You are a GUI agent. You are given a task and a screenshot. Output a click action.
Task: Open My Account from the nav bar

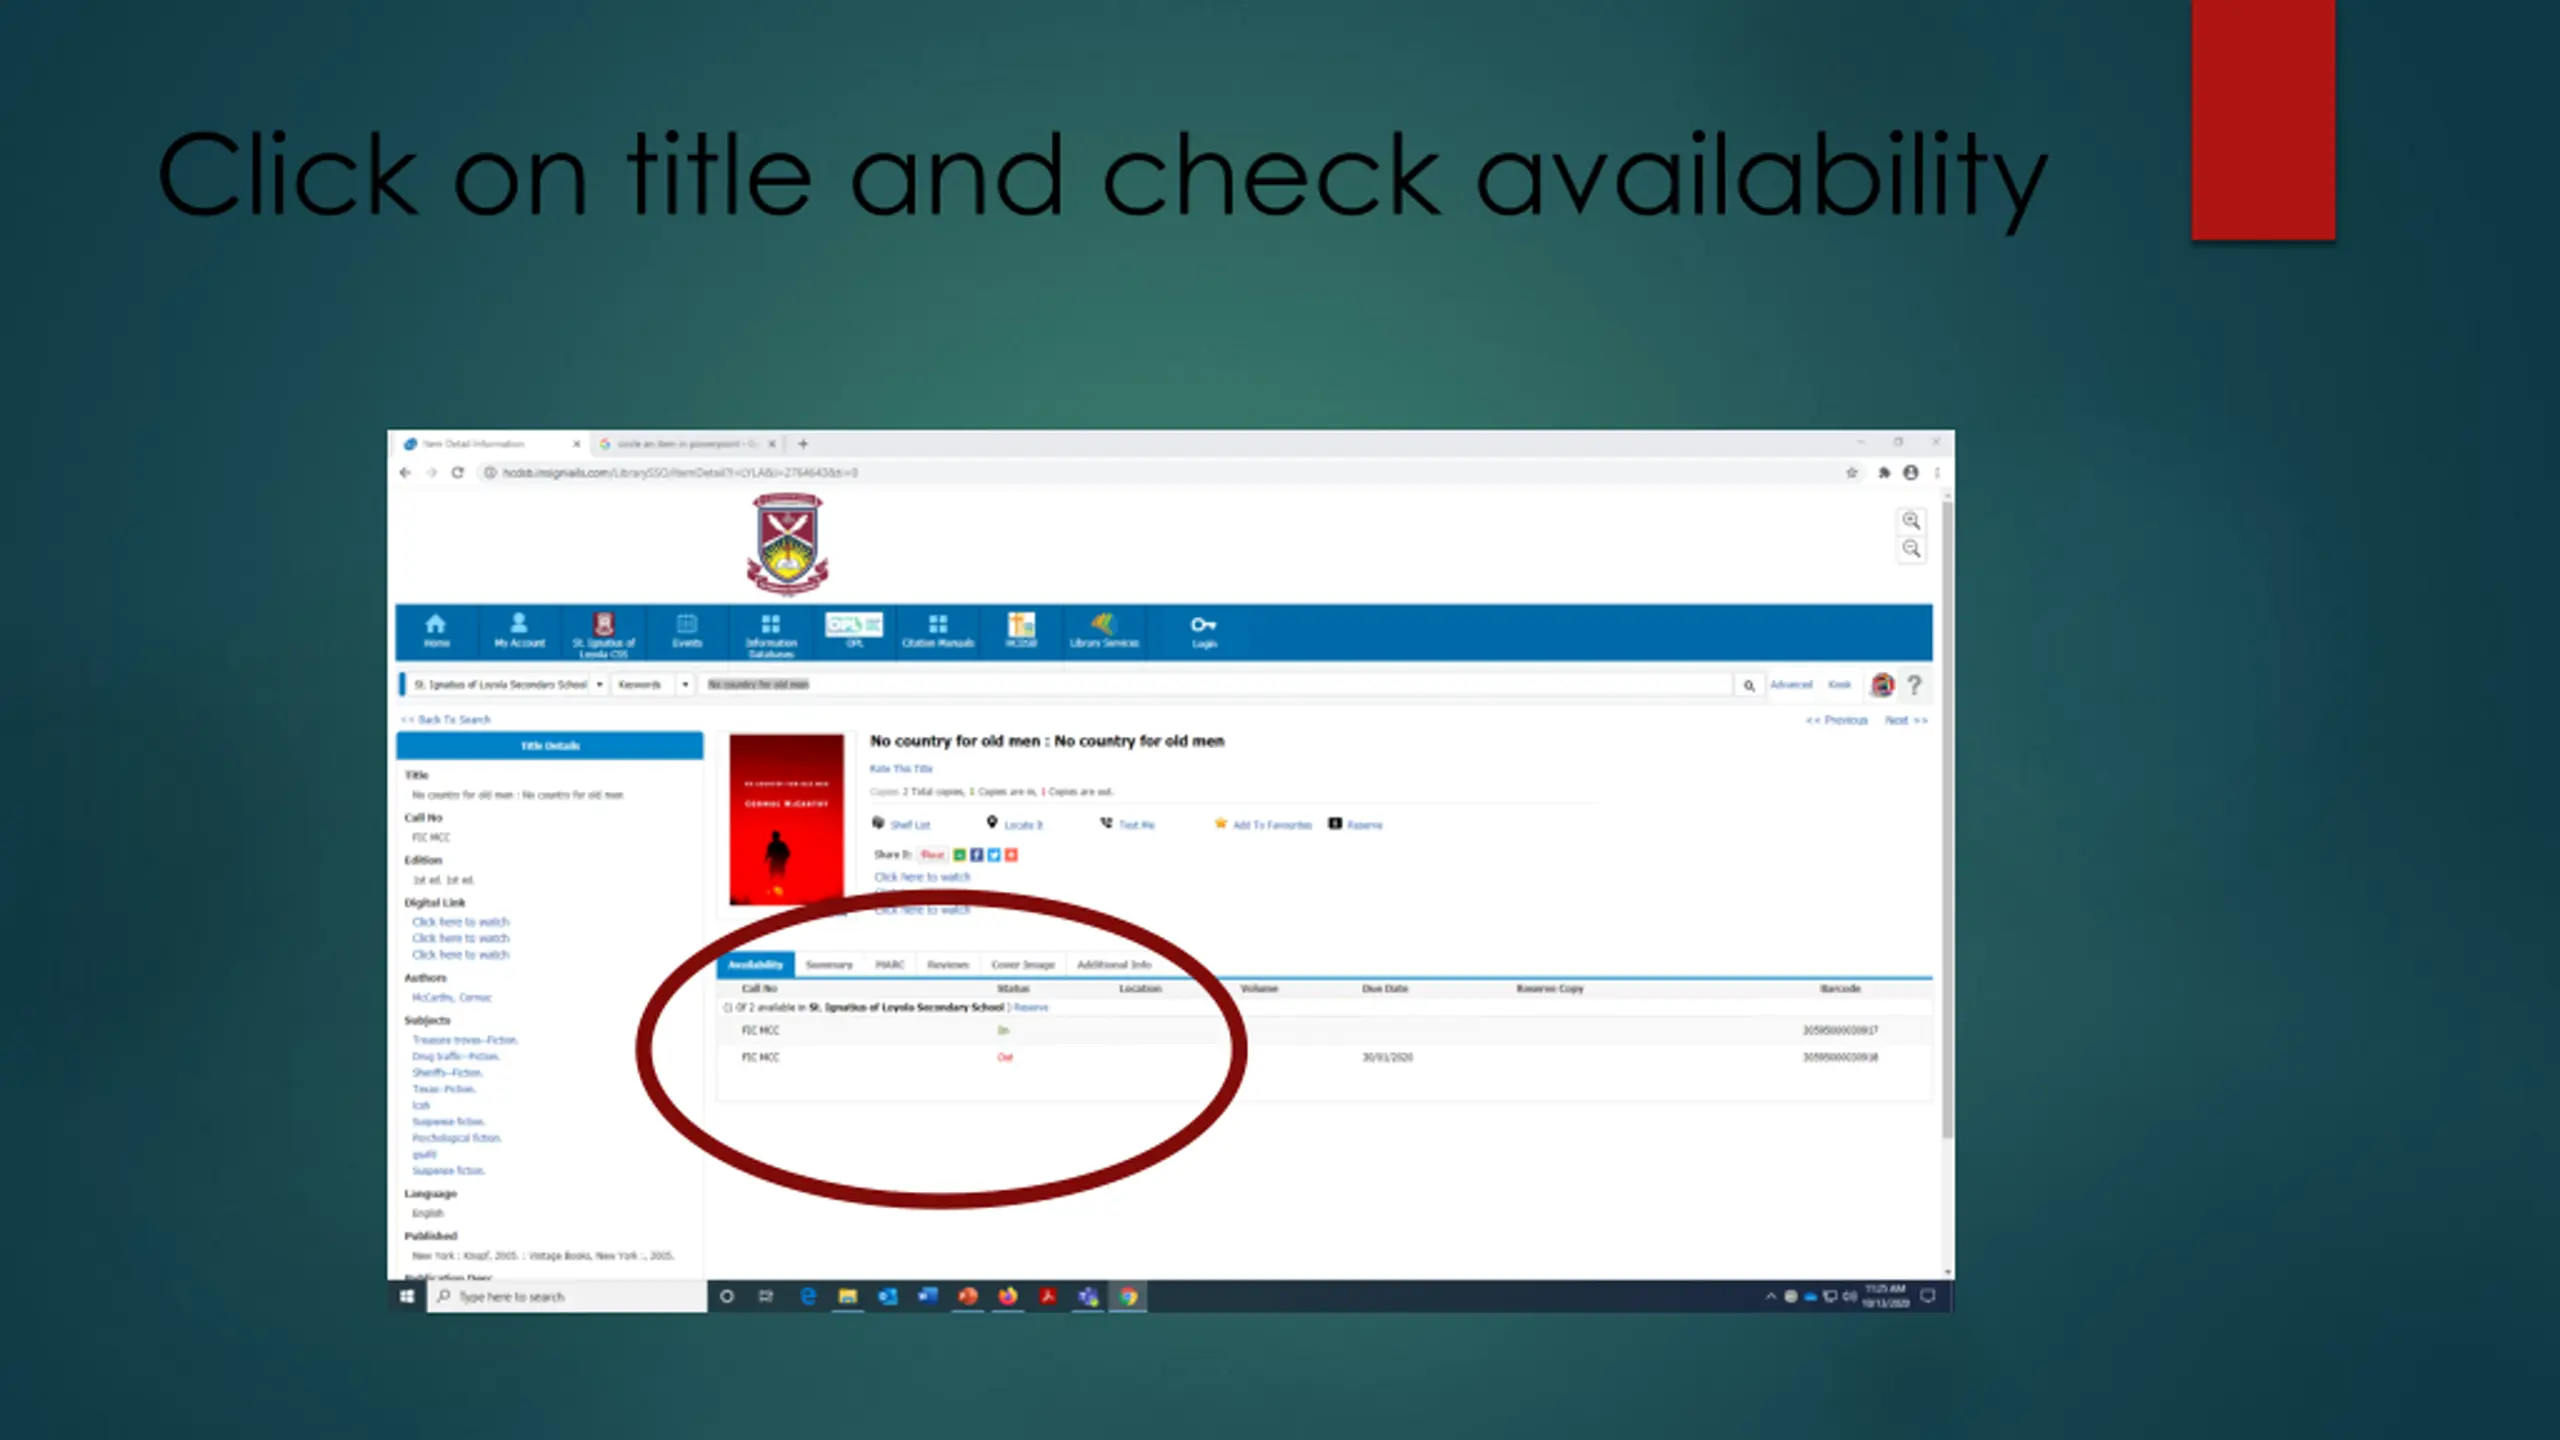[x=519, y=625]
